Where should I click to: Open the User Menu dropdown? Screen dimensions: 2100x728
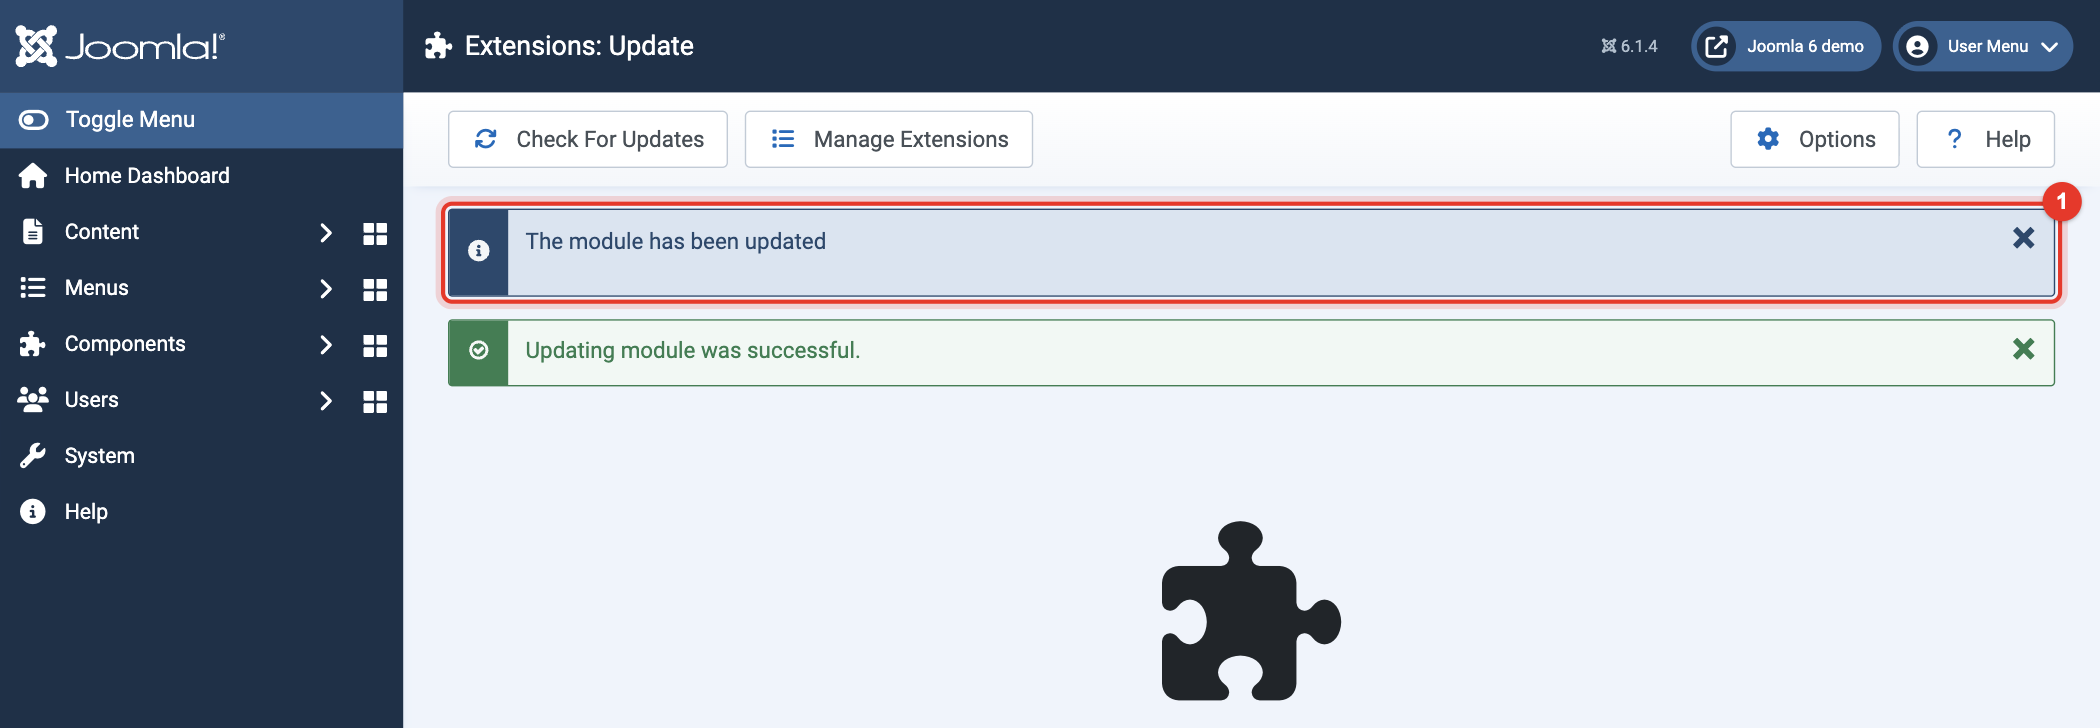pos(1983,46)
